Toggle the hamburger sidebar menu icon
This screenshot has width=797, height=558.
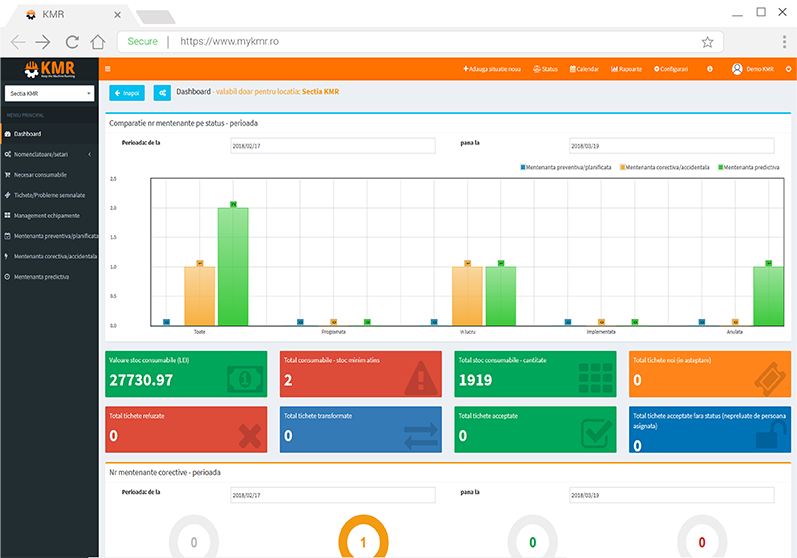(108, 69)
